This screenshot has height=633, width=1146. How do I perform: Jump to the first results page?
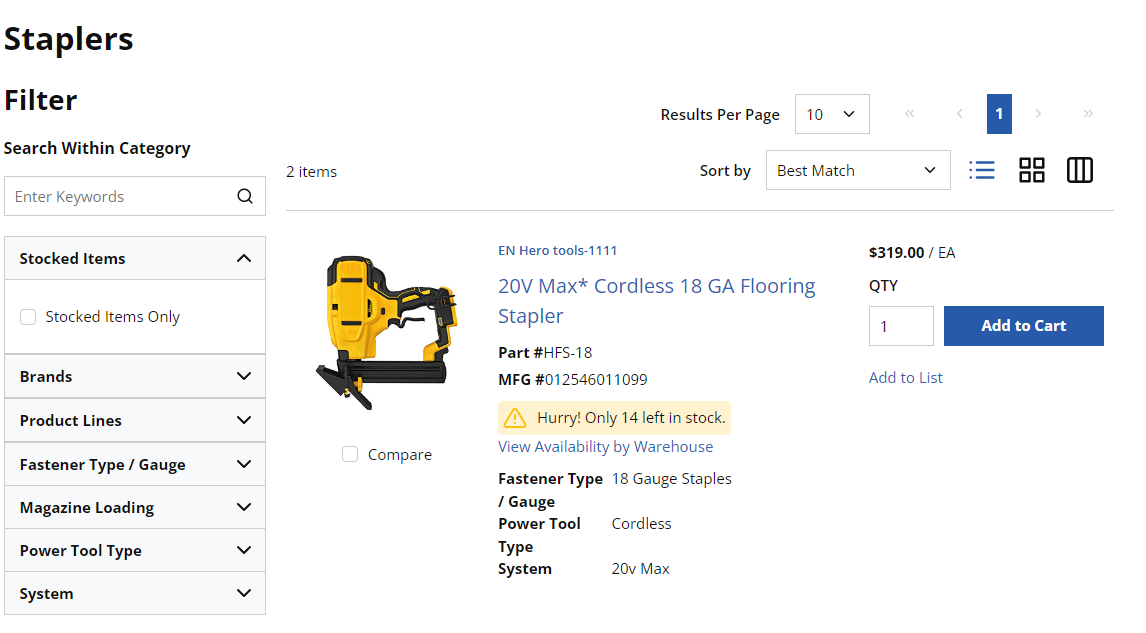pyautogui.click(x=909, y=113)
